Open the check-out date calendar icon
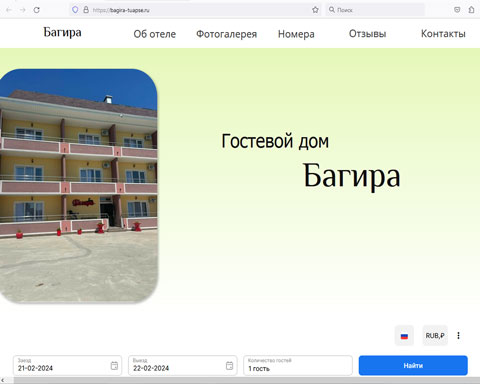The image size is (480, 384). [229, 366]
